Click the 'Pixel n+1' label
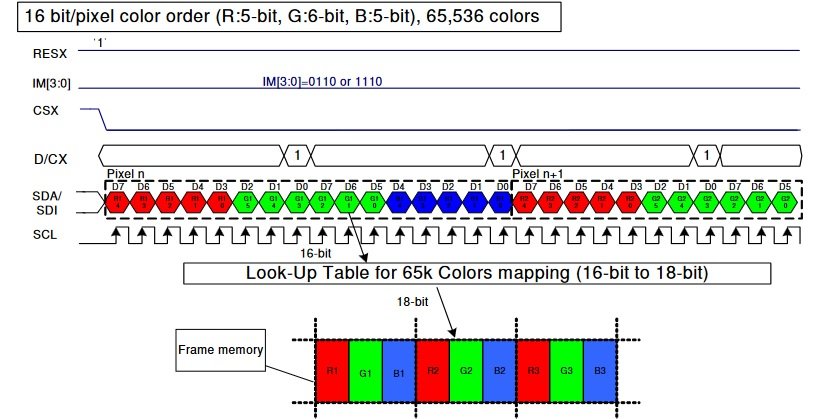Viewport: 823px width, 419px height. pyautogui.click(x=538, y=174)
